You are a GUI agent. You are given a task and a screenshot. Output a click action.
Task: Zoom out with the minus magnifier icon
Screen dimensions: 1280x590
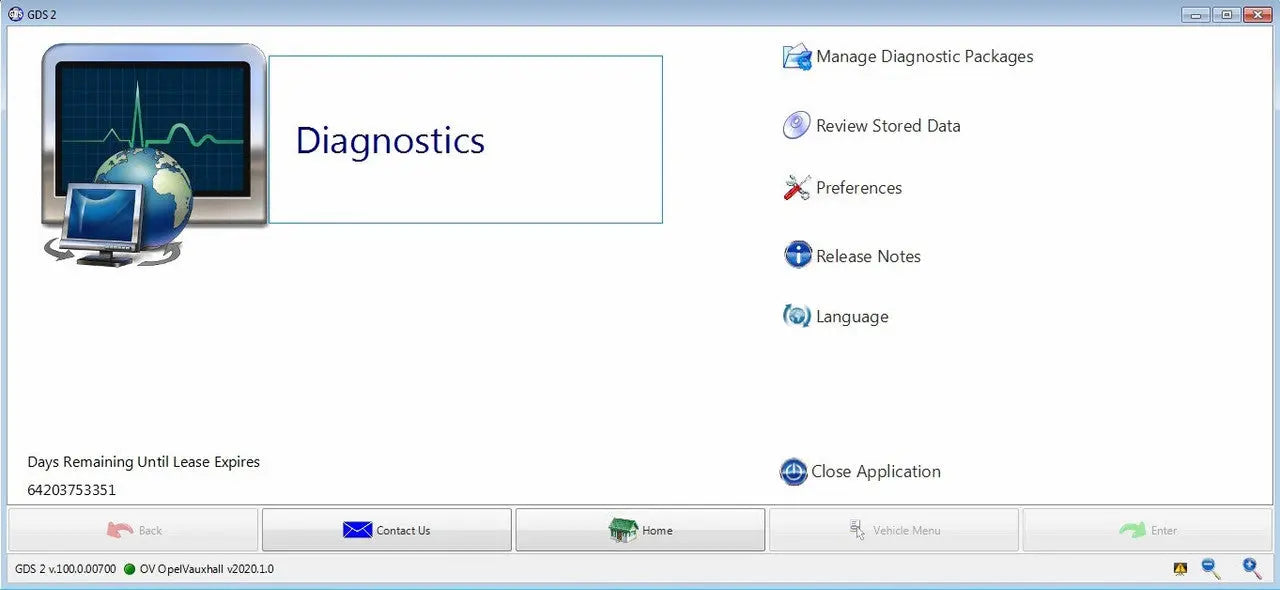pyautogui.click(x=1210, y=568)
